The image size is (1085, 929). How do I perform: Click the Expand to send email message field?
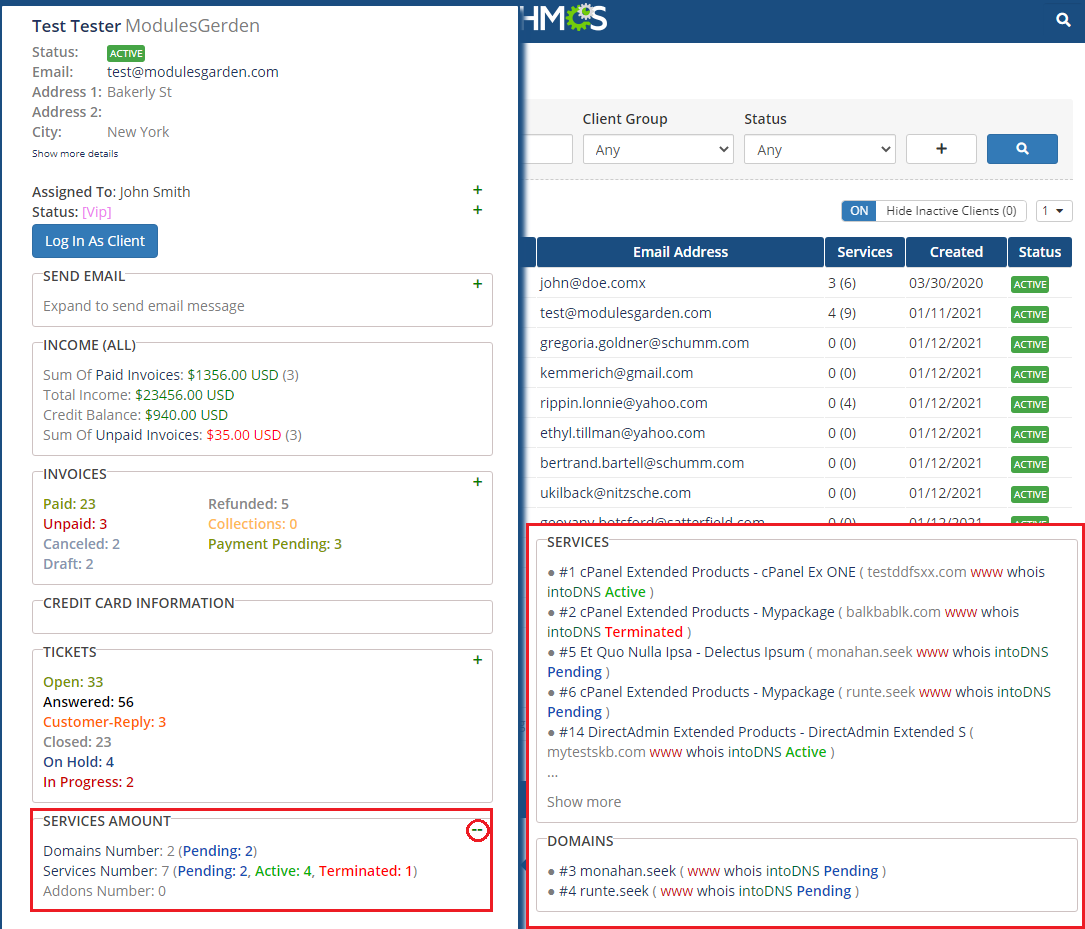click(144, 306)
